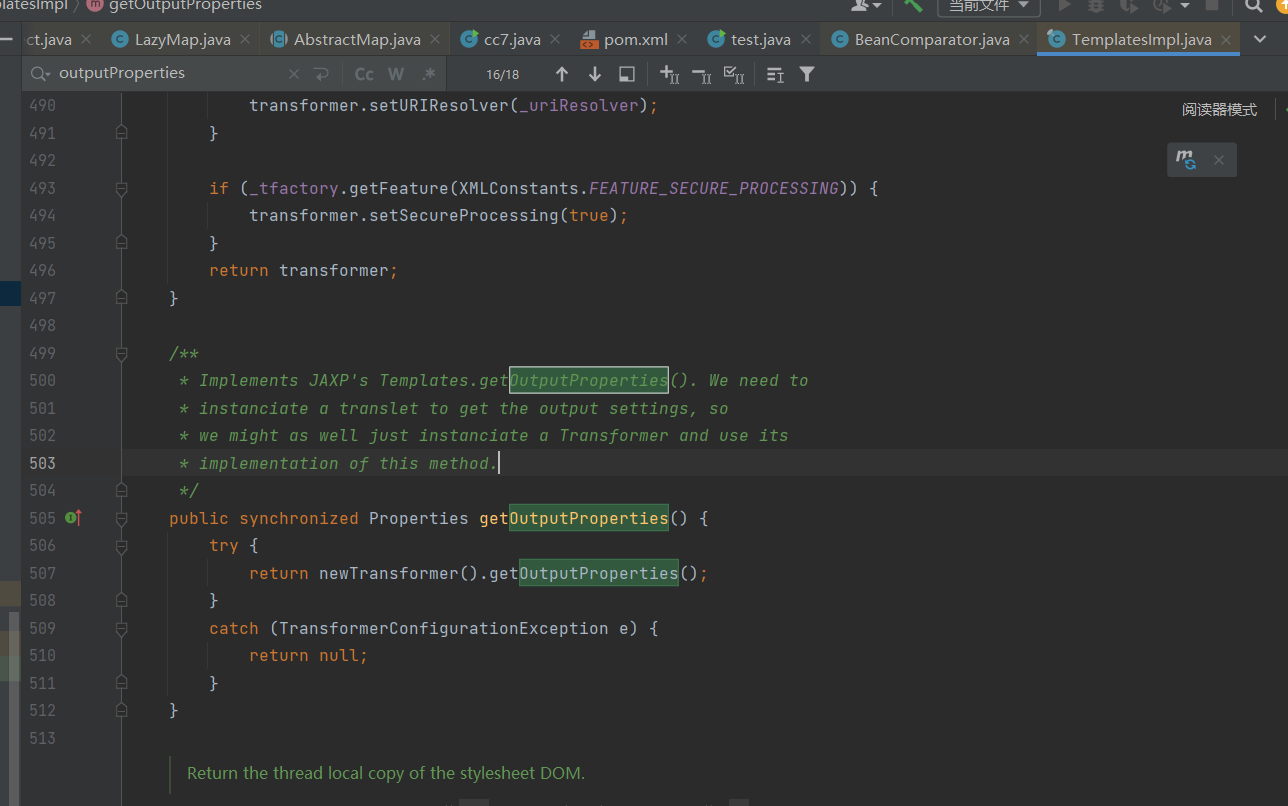
Task: Toggle Regex (.*) search option
Action: point(428,74)
